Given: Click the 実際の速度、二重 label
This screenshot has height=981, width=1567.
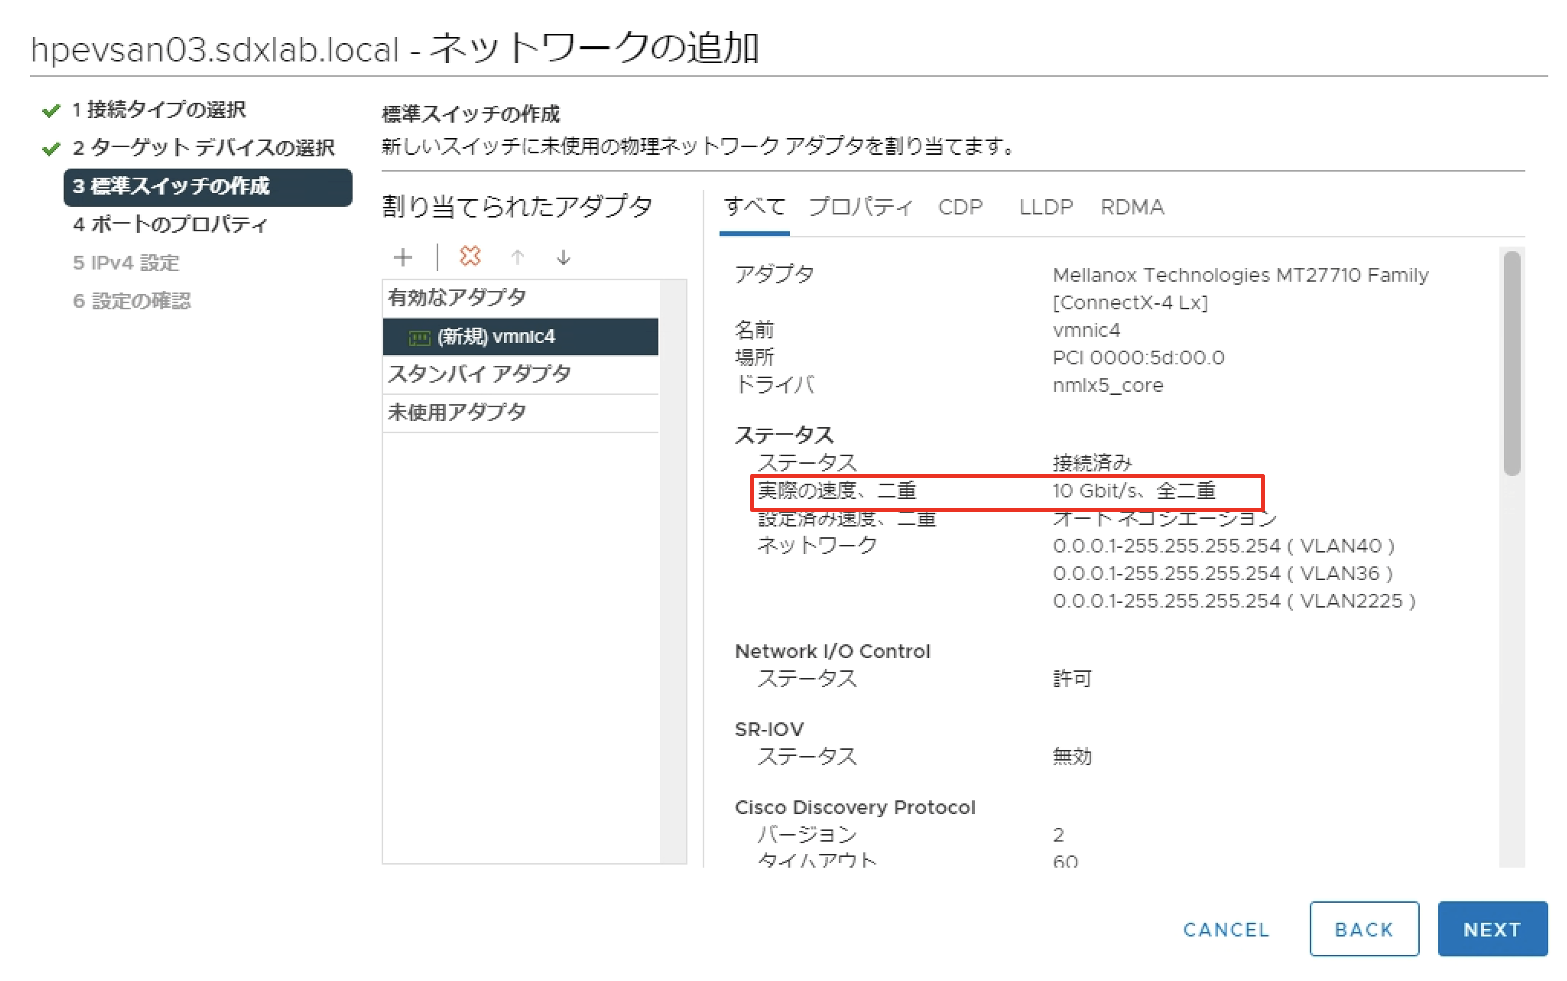Looking at the screenshot, I should pyautogui.click(x=837, y=491).
